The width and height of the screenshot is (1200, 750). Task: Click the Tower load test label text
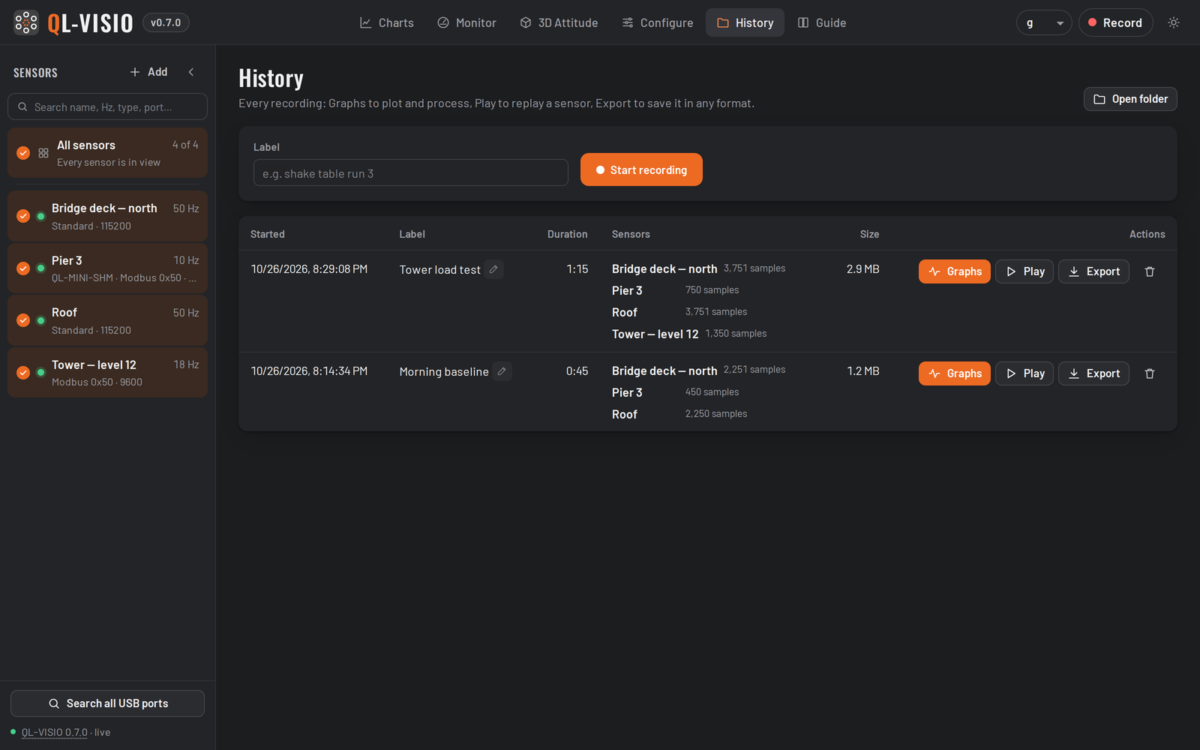tap(440, 270)
